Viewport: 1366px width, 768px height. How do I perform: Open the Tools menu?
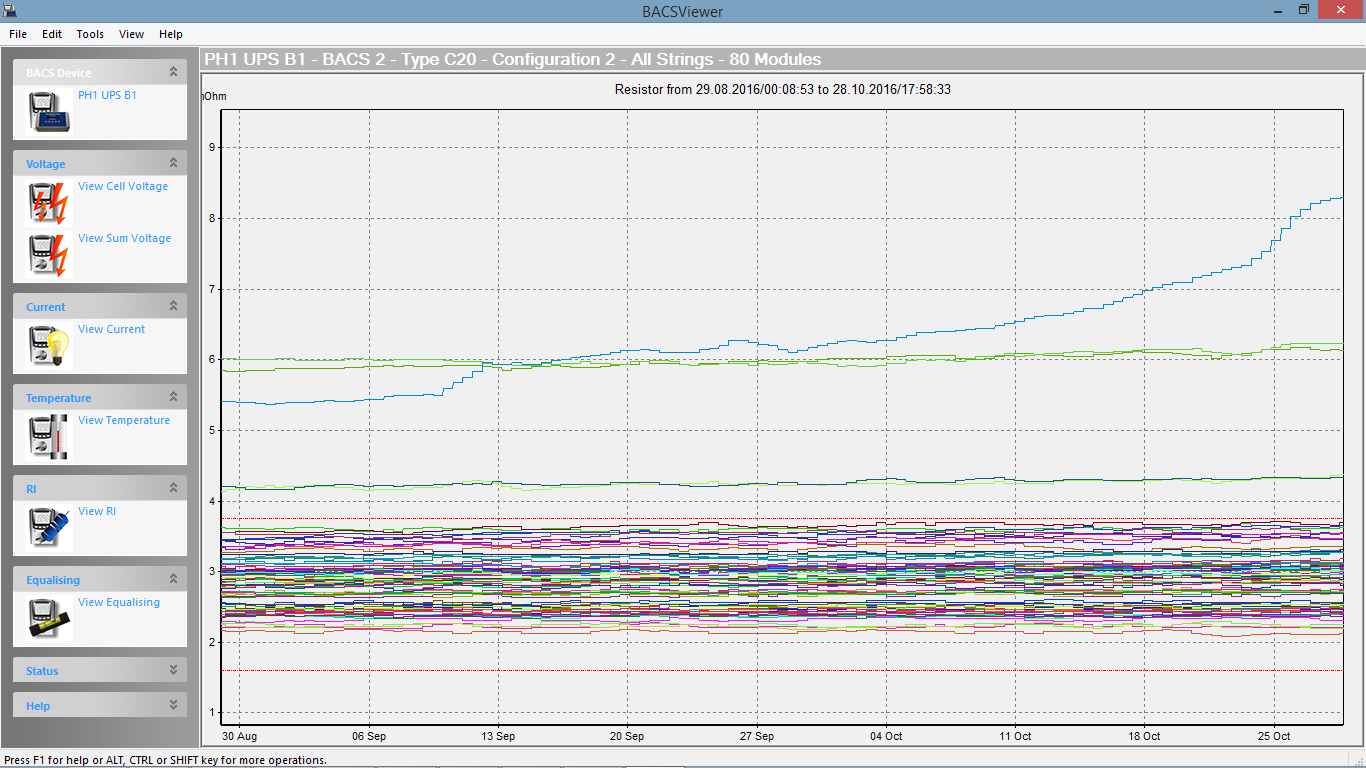89,33
